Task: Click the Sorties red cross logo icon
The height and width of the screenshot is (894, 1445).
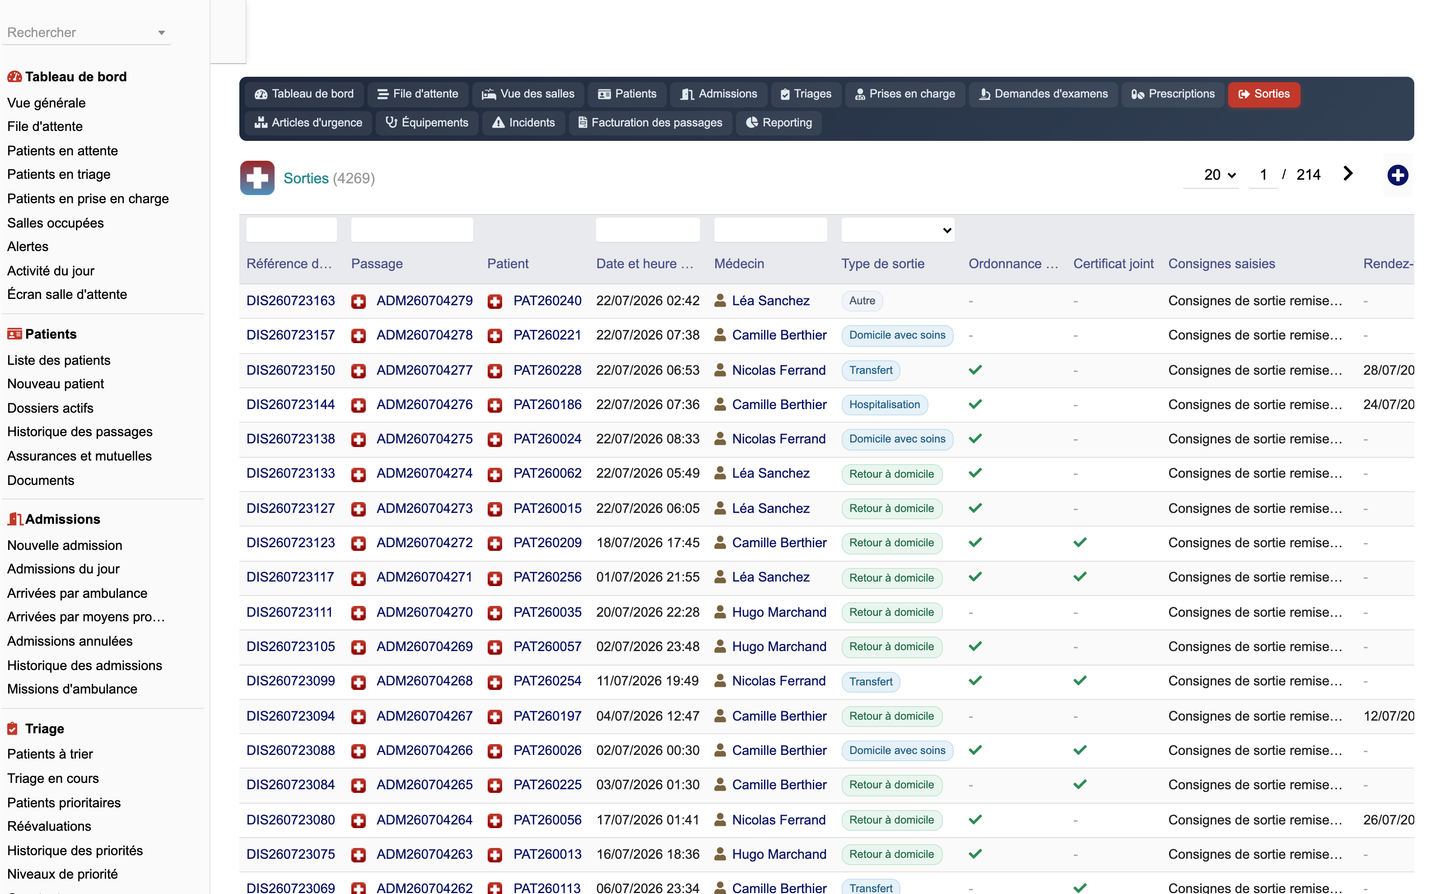Action: [x=257, y=178]
